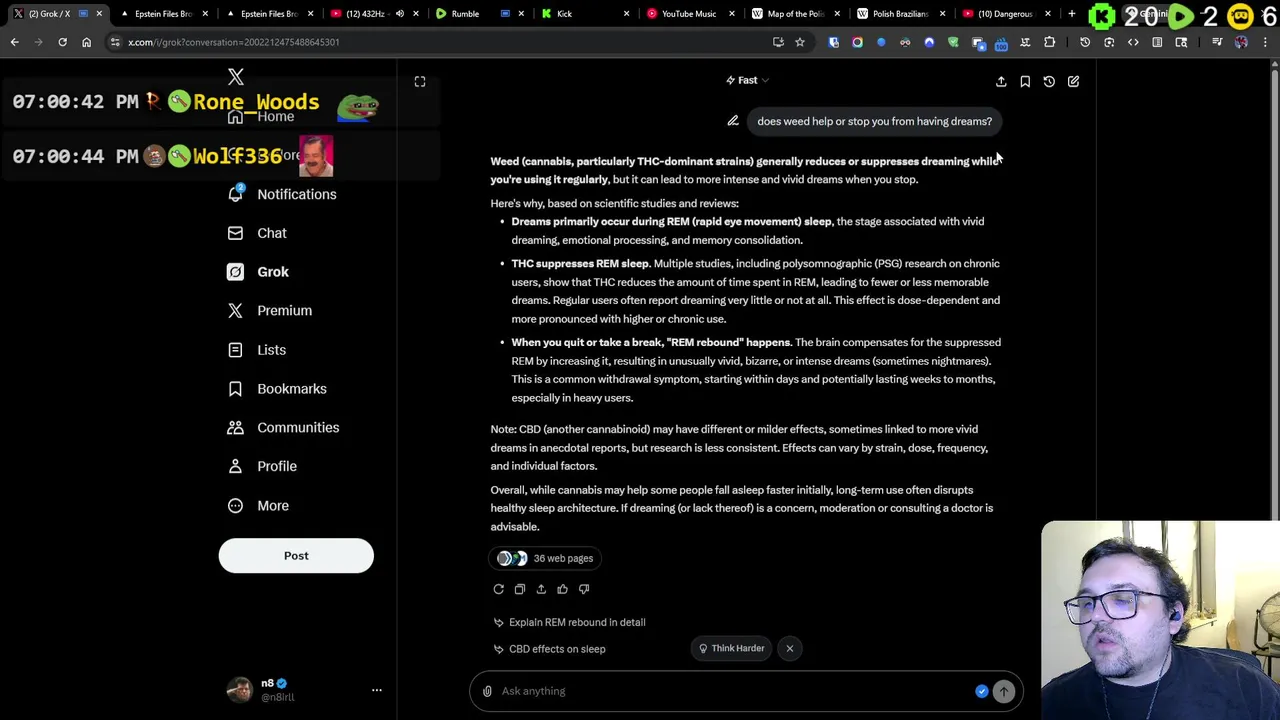Close the Grok / X tab
Image resolution: width=1280 pixels, height=720 pixels.
click(99, 14)
